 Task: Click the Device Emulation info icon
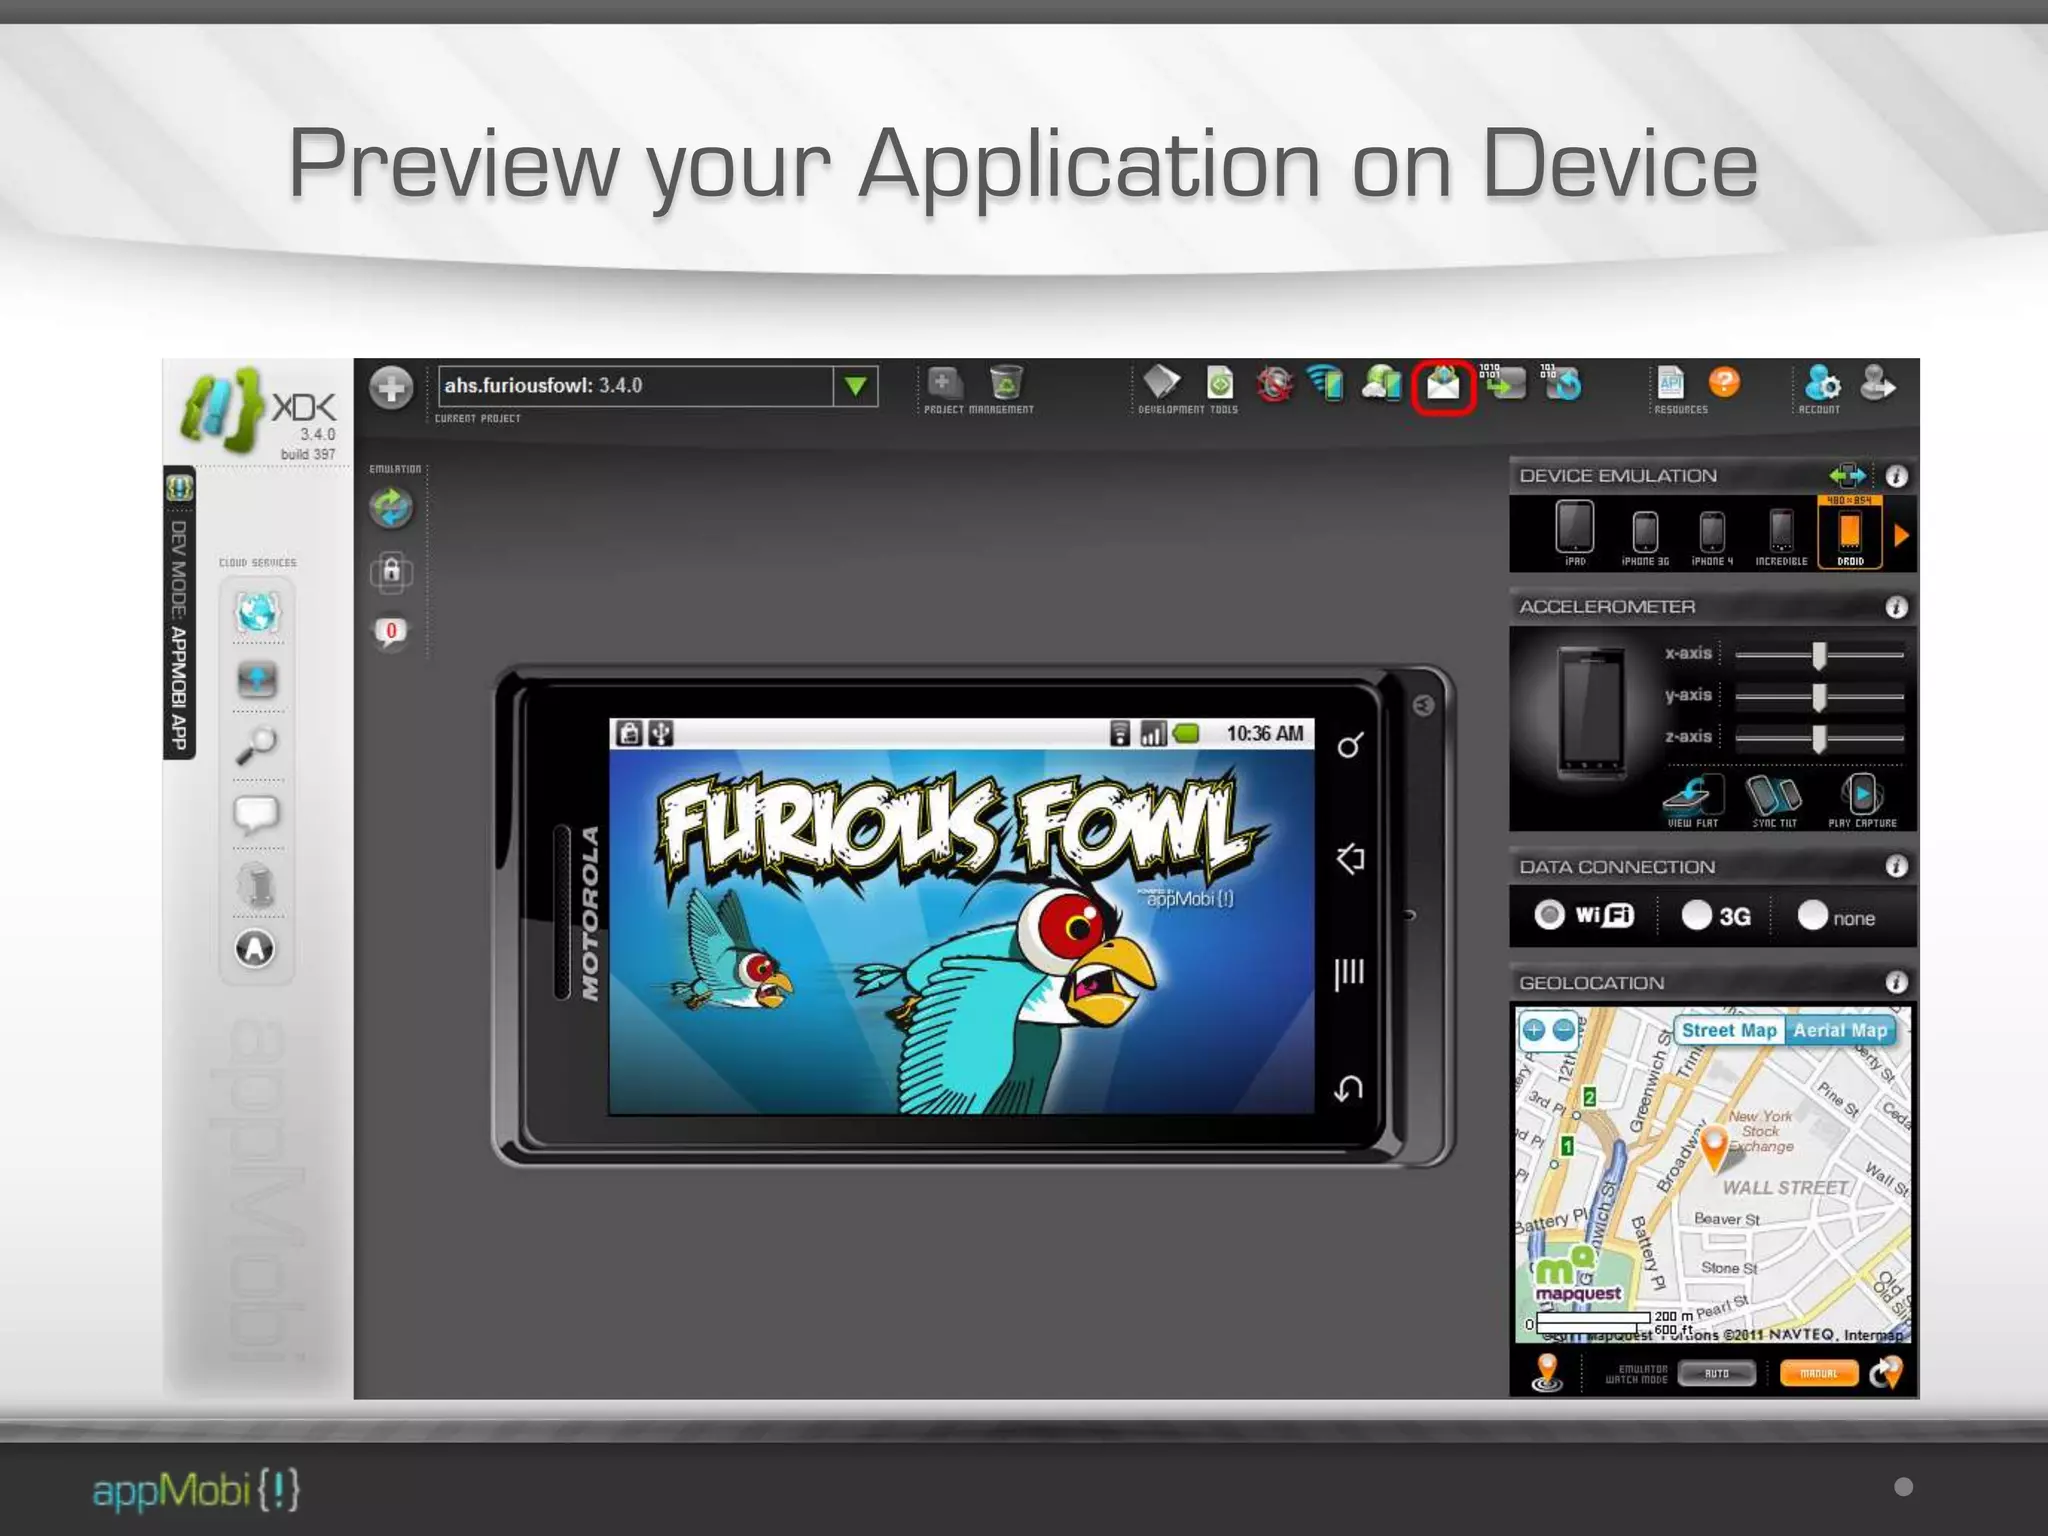click(x=1896, y=476)
